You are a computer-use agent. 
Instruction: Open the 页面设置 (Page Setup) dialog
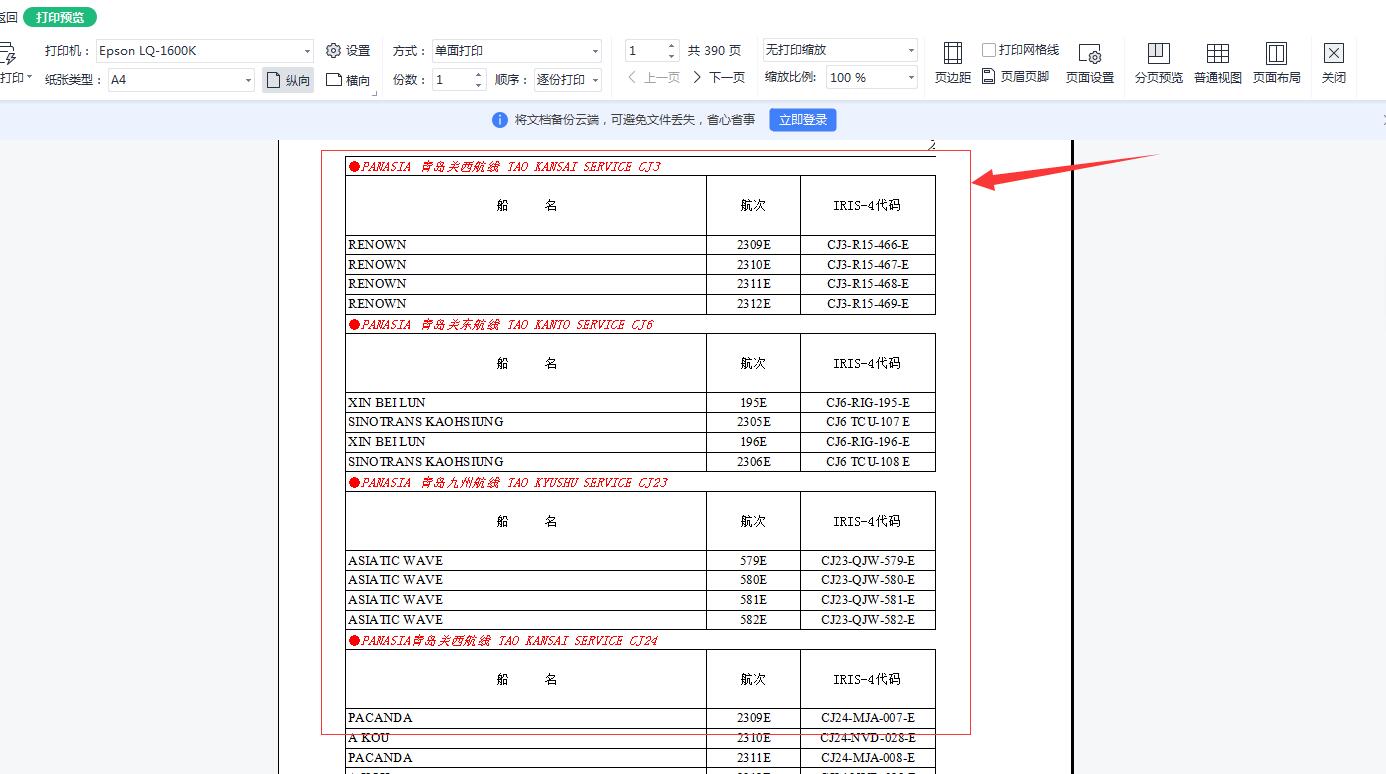[1089, 60]
